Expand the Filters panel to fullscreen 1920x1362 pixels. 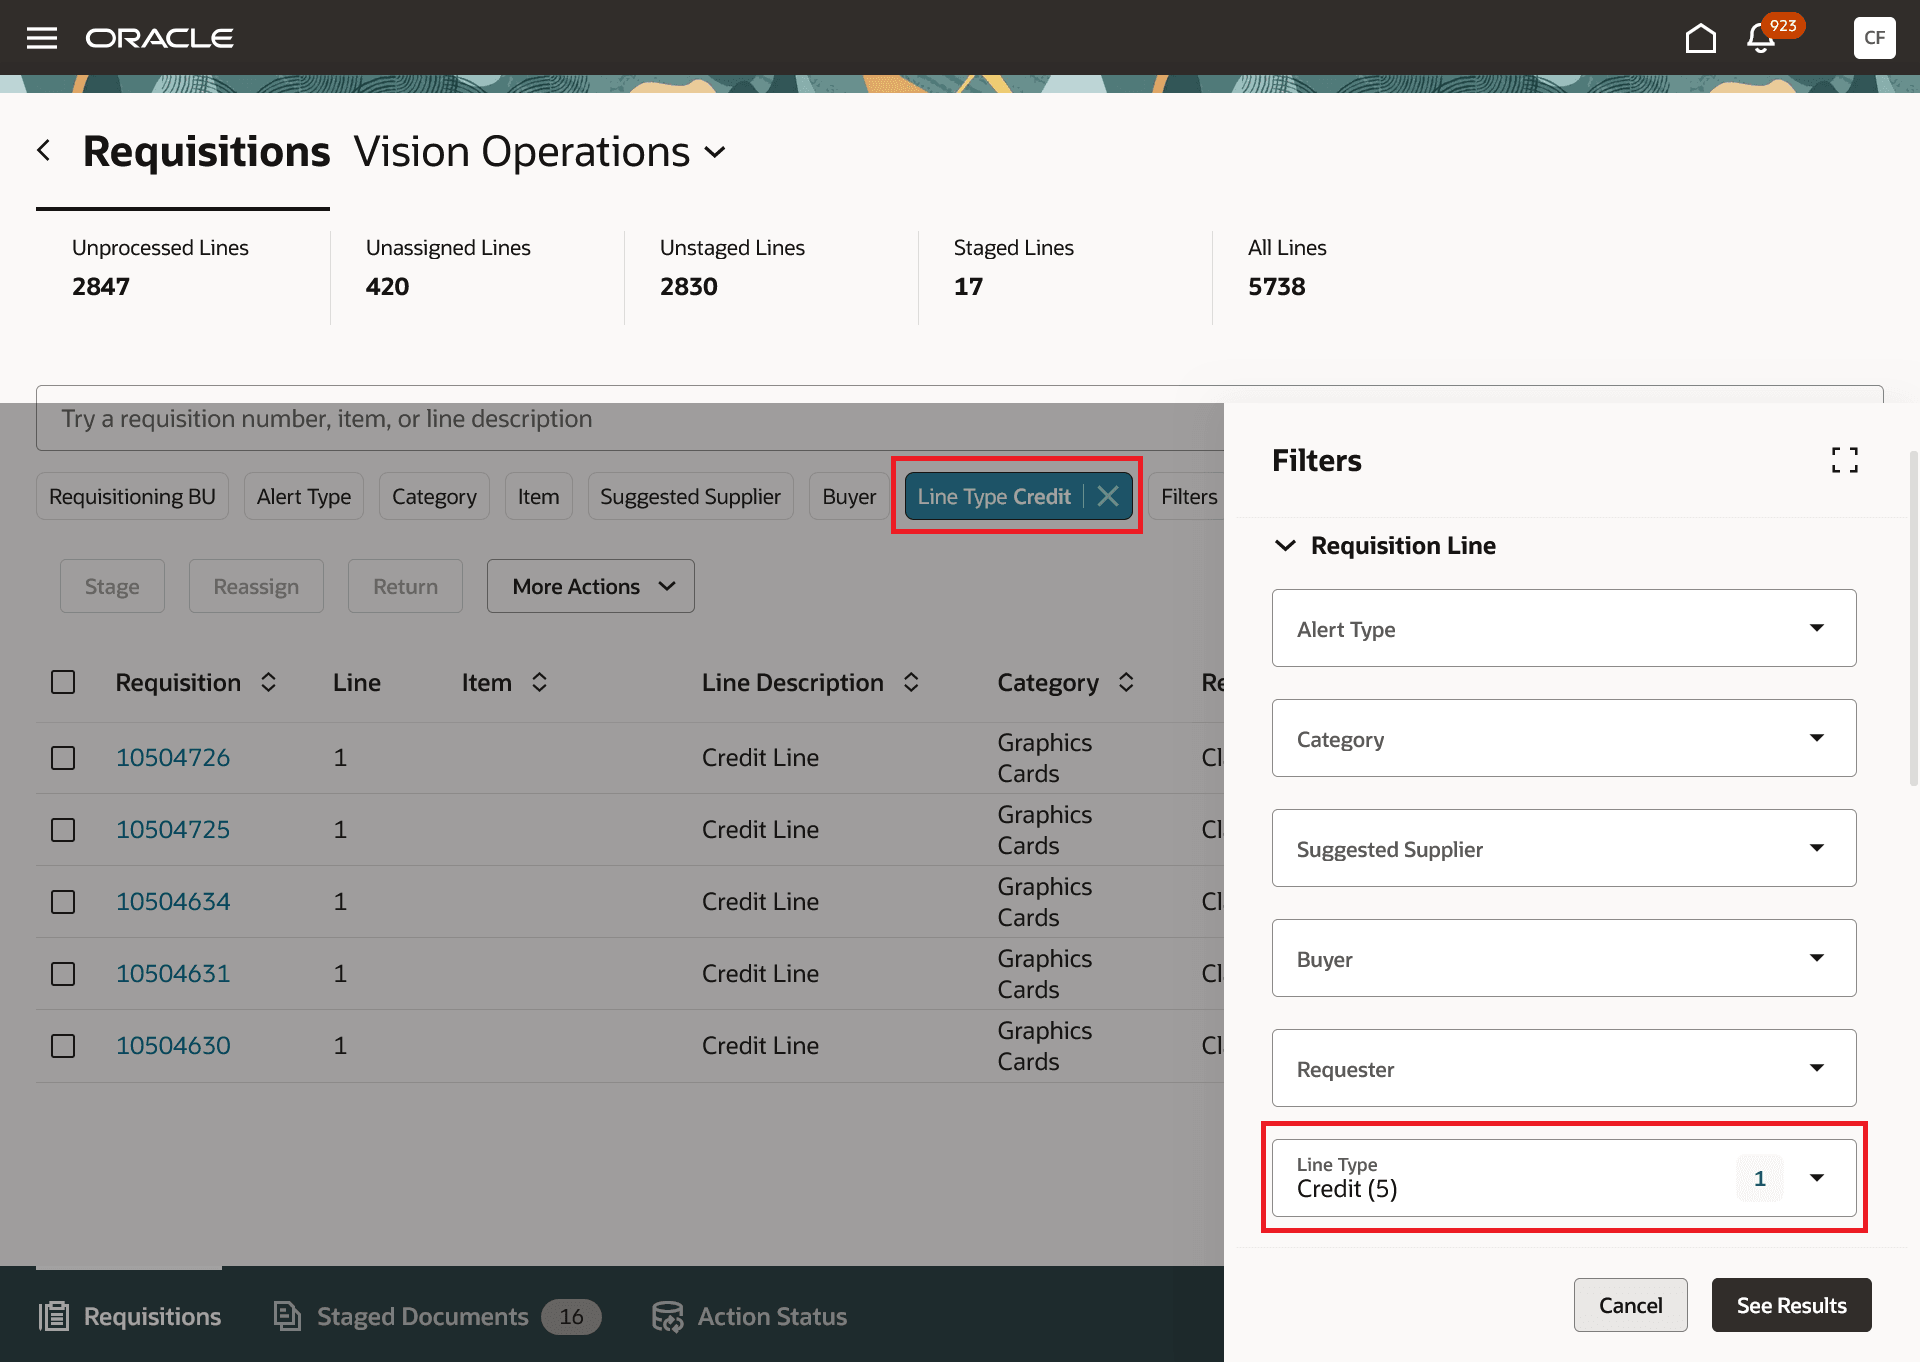point(1845,460)
